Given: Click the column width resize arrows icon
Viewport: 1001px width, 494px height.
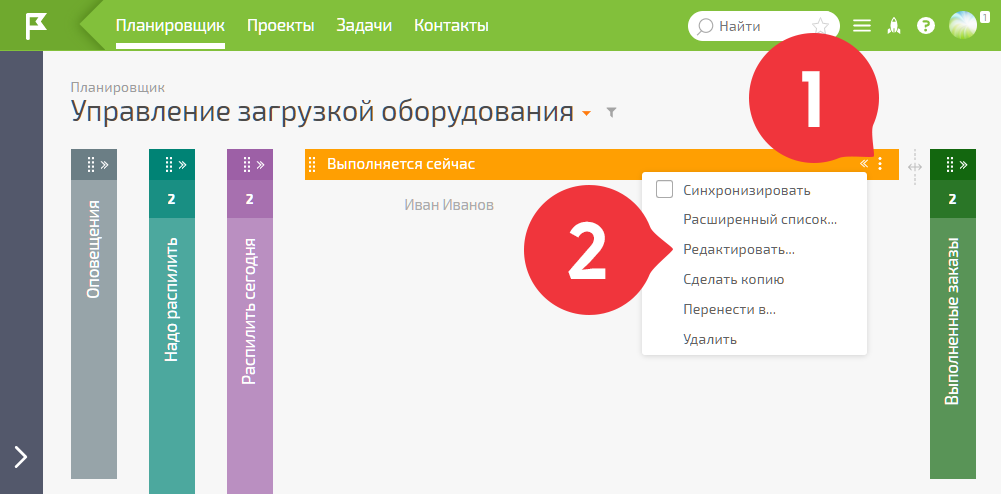Looking at the screenshot, I should click(914, 167).
